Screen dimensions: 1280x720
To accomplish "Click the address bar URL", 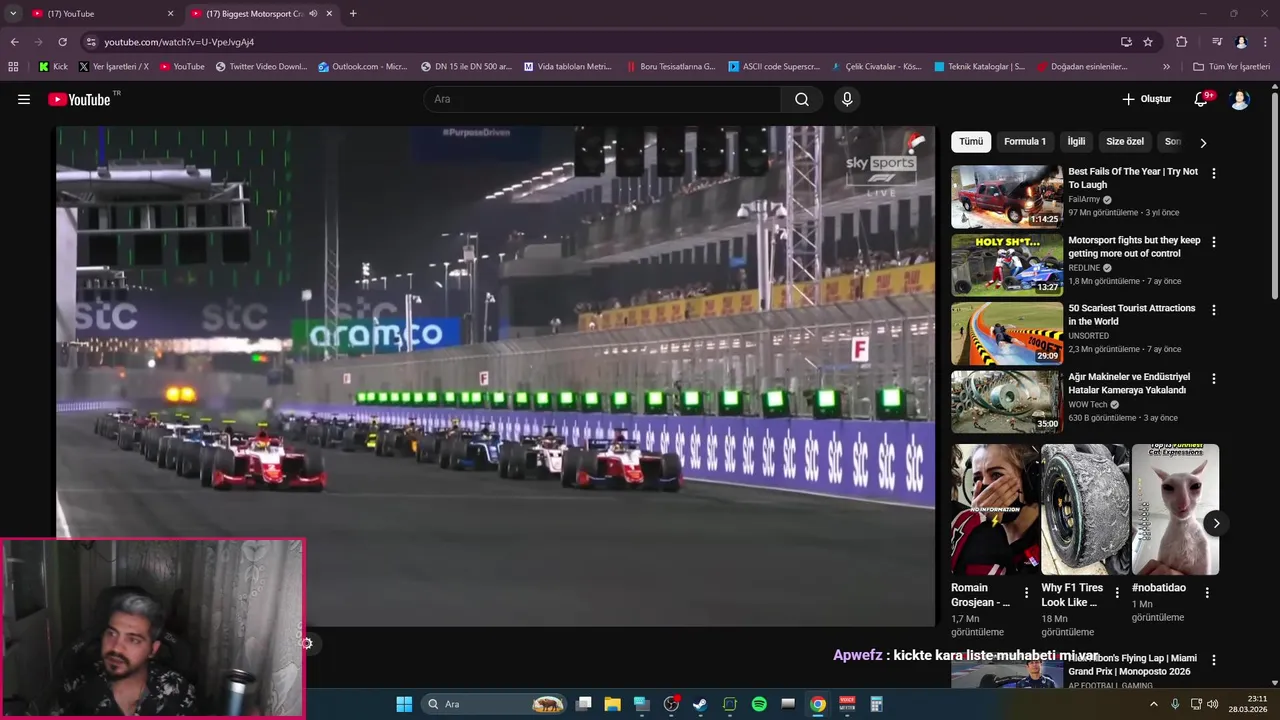I will pyautogui.click(x=179, y=42).
